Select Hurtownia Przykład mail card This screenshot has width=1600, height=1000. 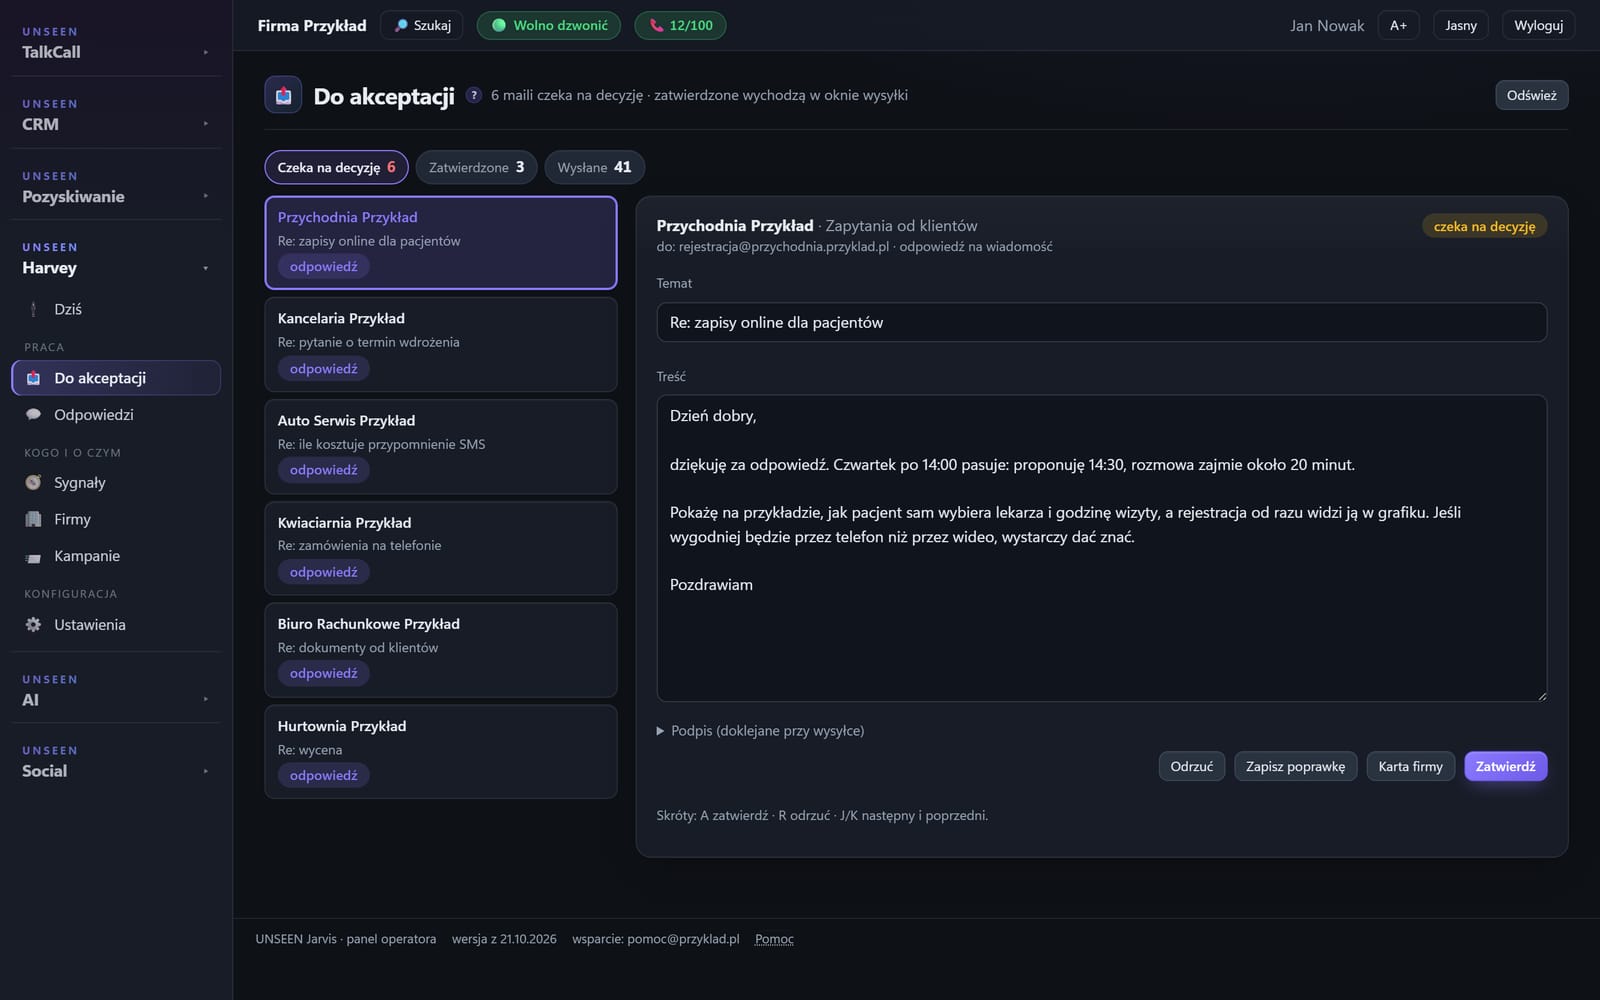441,752
